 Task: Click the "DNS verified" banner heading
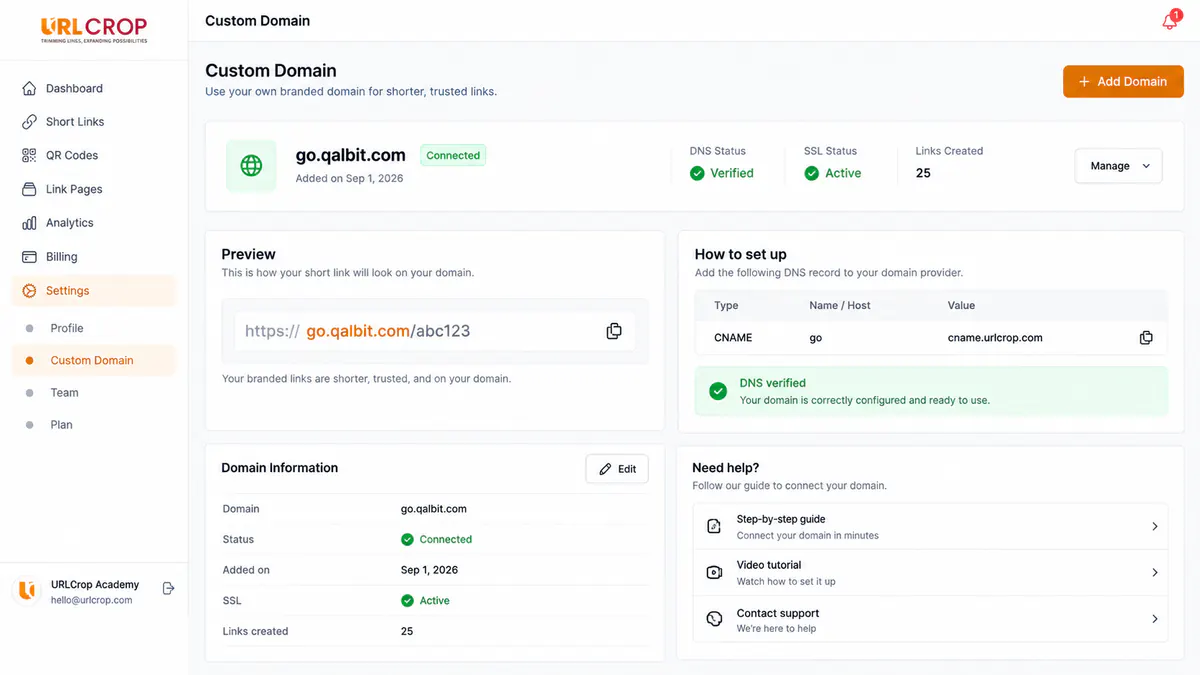pos(773,383)
